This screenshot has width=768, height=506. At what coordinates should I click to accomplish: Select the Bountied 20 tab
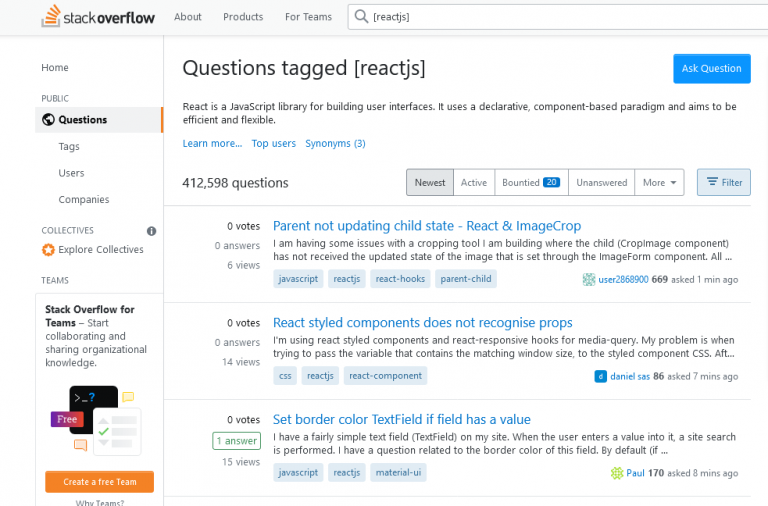click(x=531, y=182)
